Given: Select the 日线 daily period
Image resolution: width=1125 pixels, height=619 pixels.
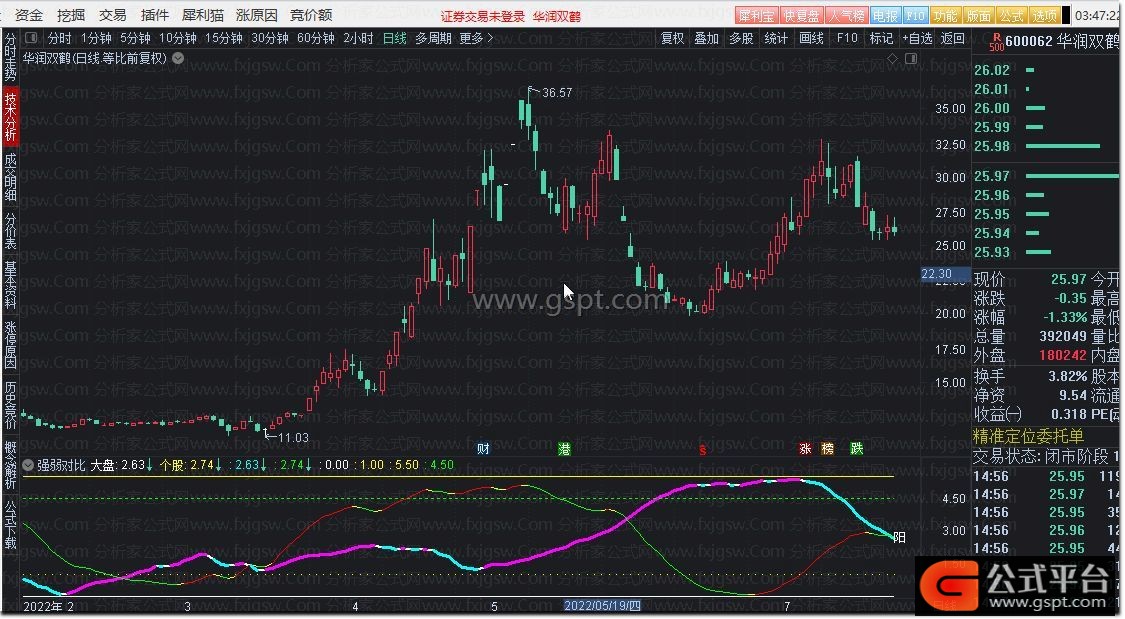Looking at the screenshot, I should pyautogui.click(x=395, y=38).
